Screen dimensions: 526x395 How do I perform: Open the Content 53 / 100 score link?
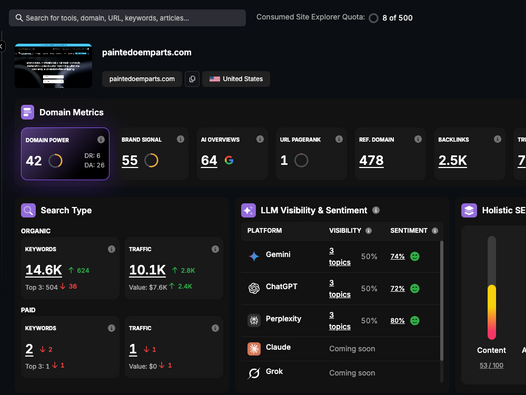[491, 365]
